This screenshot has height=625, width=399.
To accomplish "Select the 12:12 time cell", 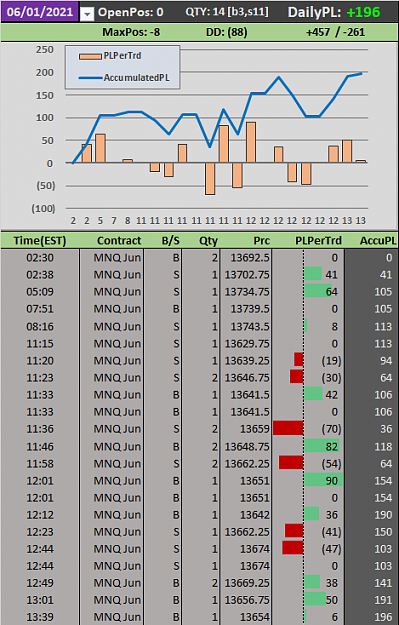I will [x=40, y=515].
